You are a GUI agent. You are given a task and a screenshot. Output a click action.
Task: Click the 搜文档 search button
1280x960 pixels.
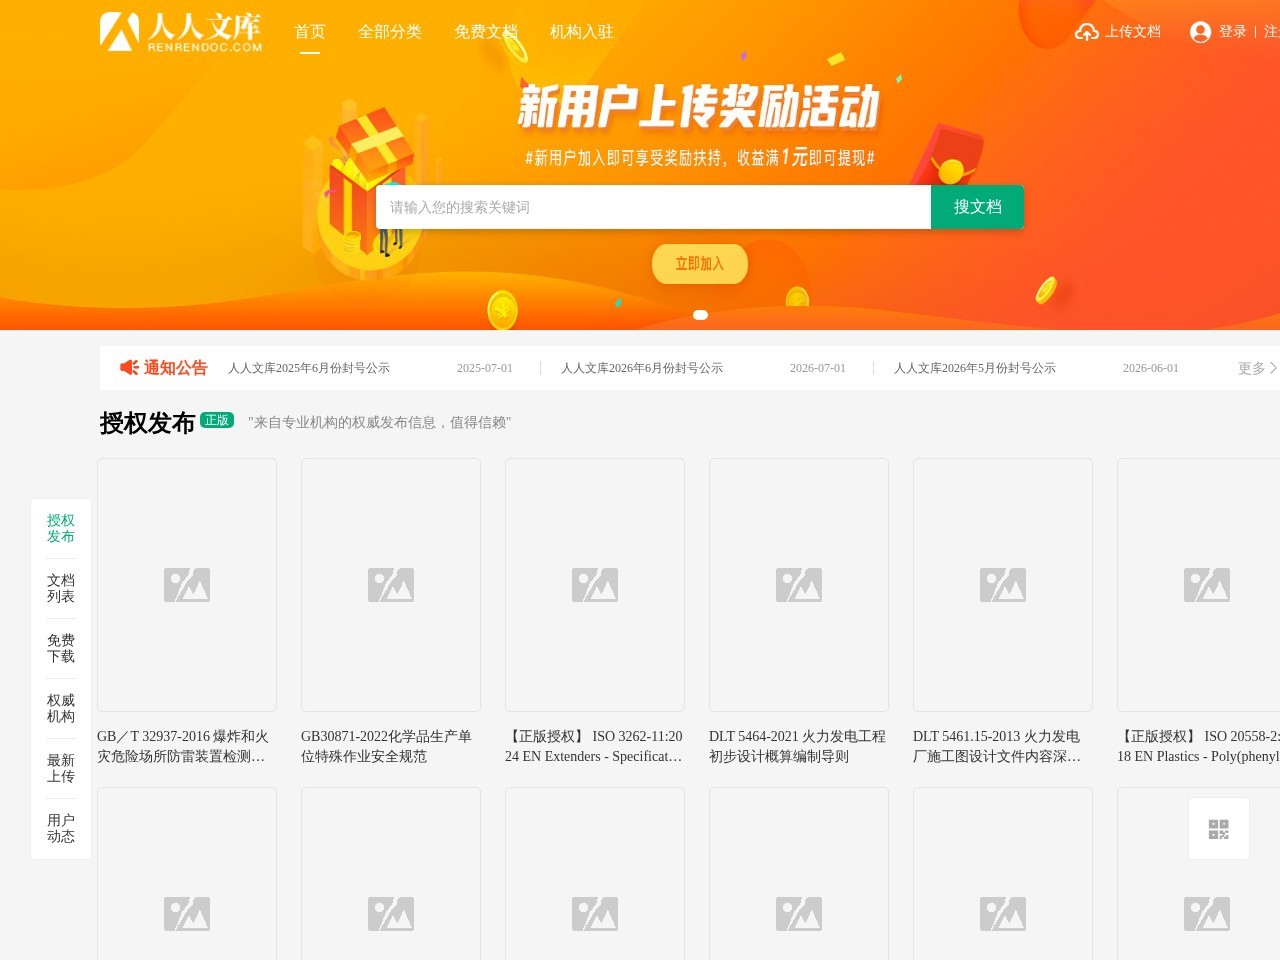coord(977,207)
